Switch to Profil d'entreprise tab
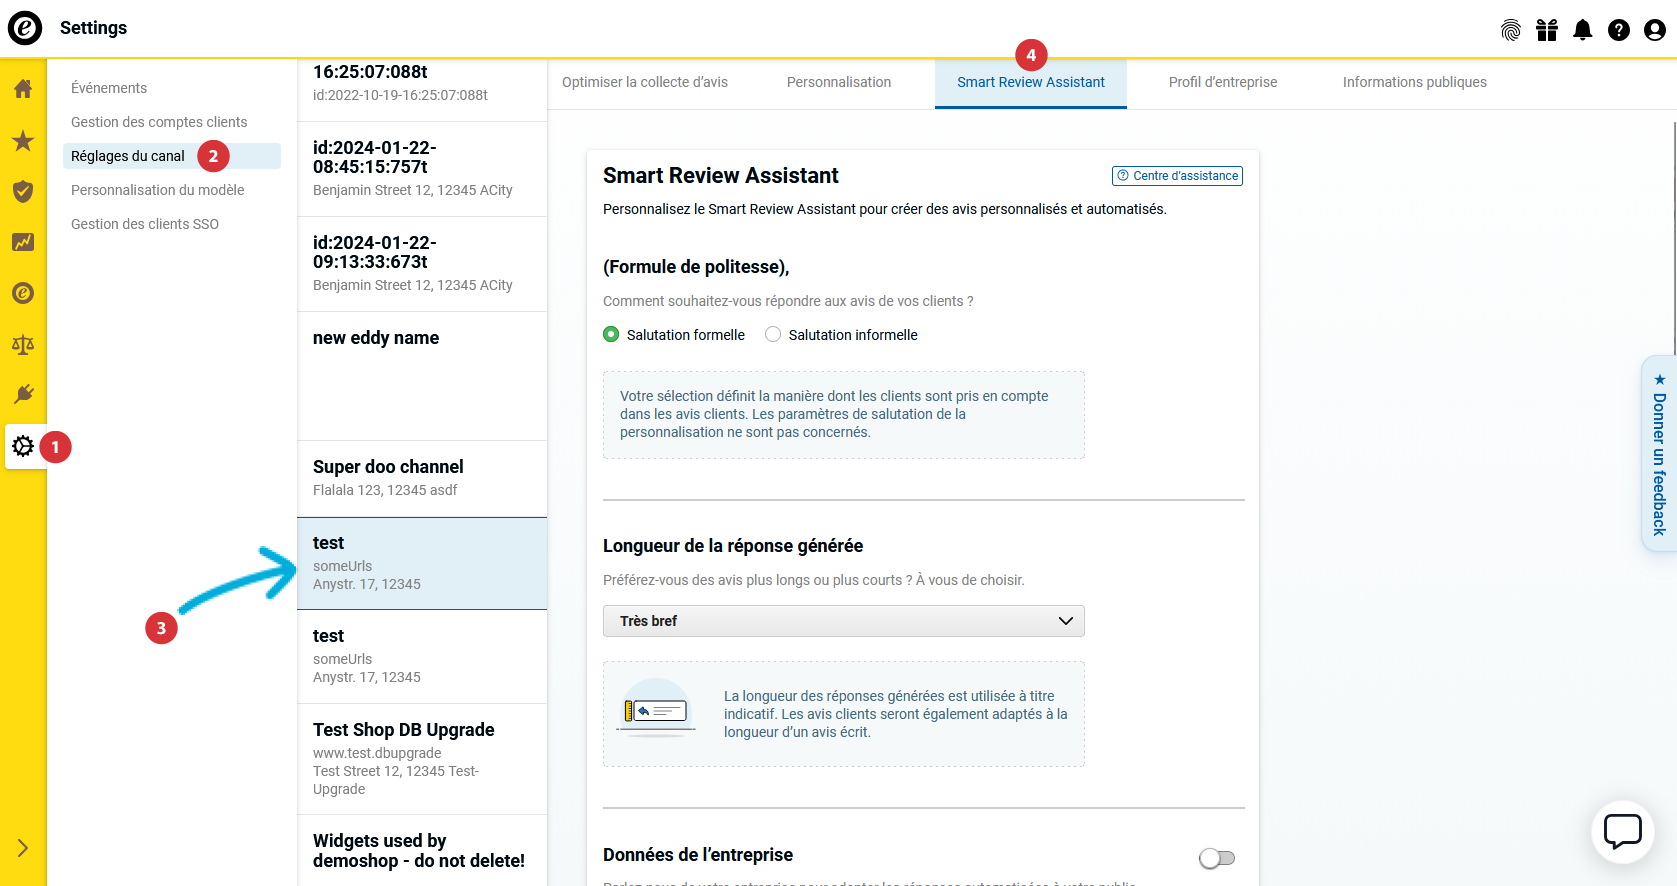 click(1222, 82)
